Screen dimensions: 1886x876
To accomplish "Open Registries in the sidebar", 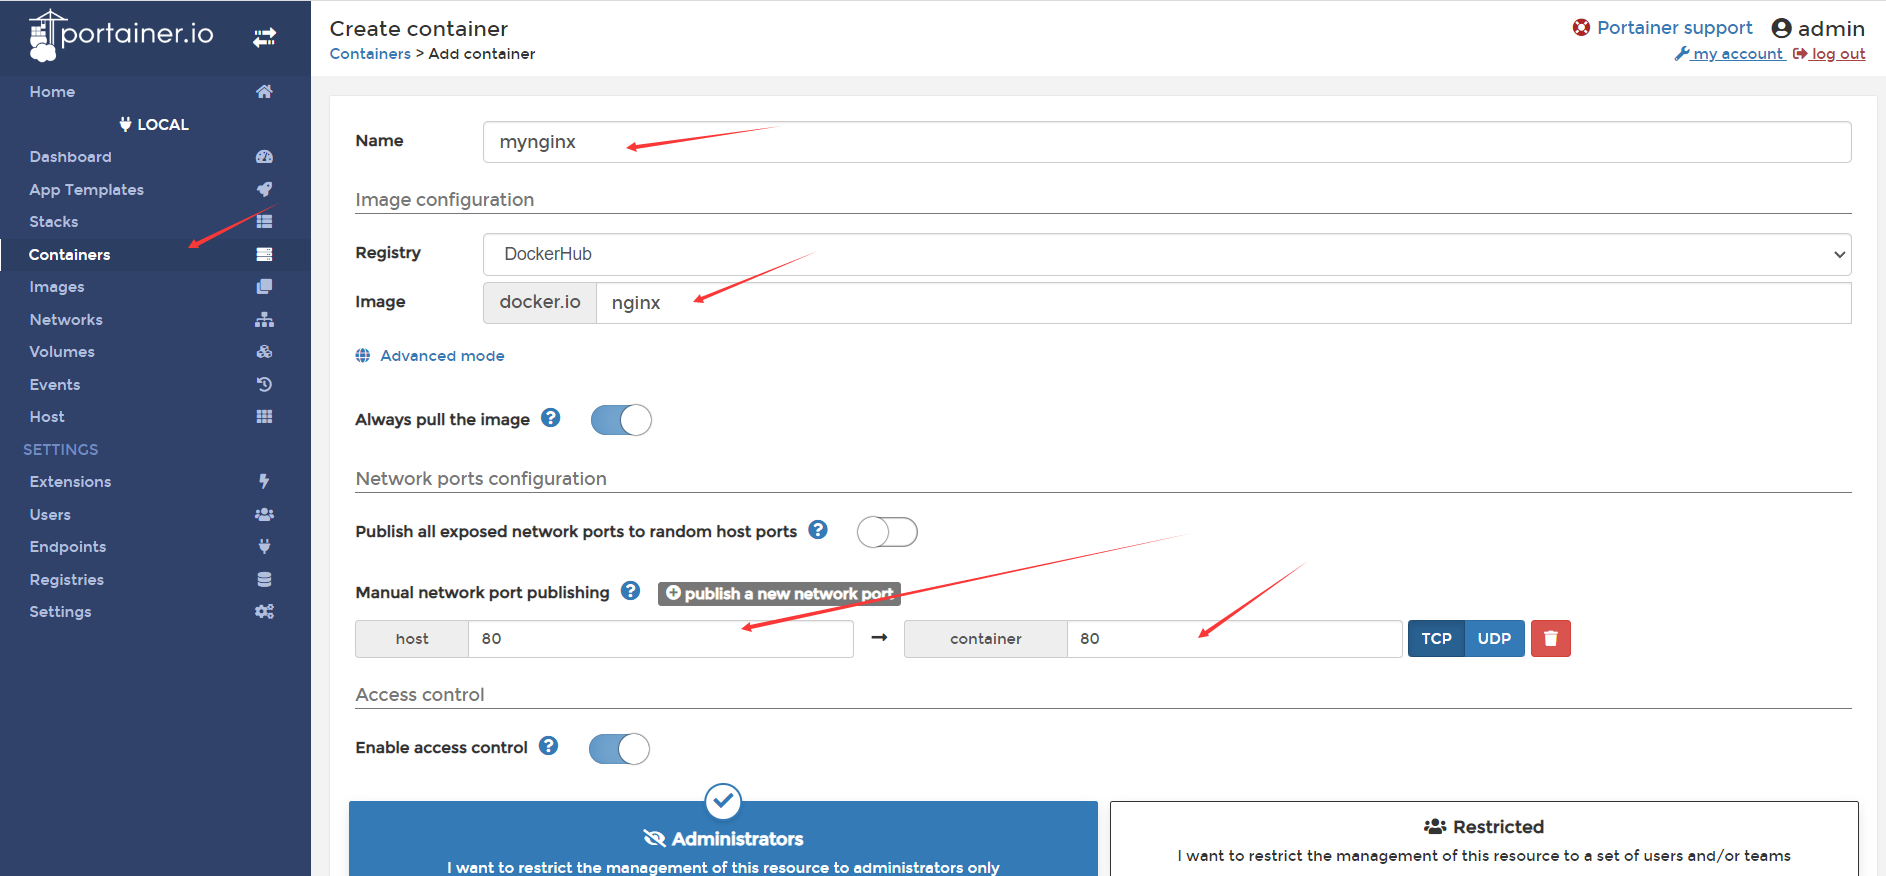I will 67,580.
